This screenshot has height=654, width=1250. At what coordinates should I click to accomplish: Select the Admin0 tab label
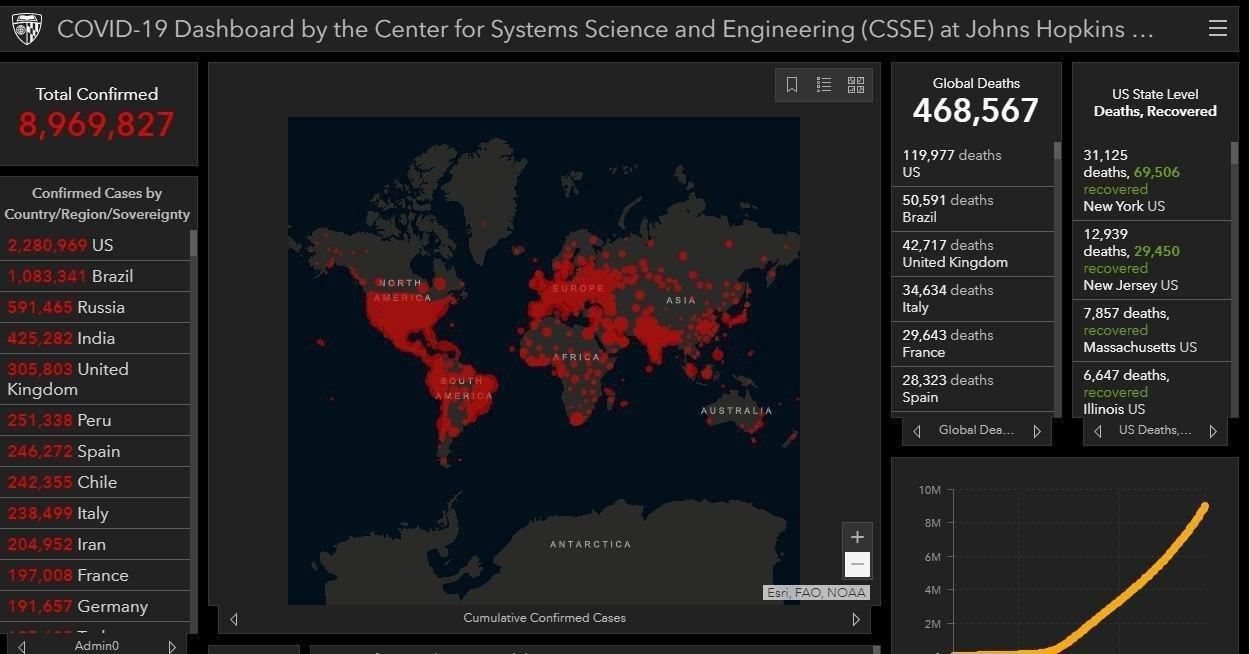(x=97, y=646)
